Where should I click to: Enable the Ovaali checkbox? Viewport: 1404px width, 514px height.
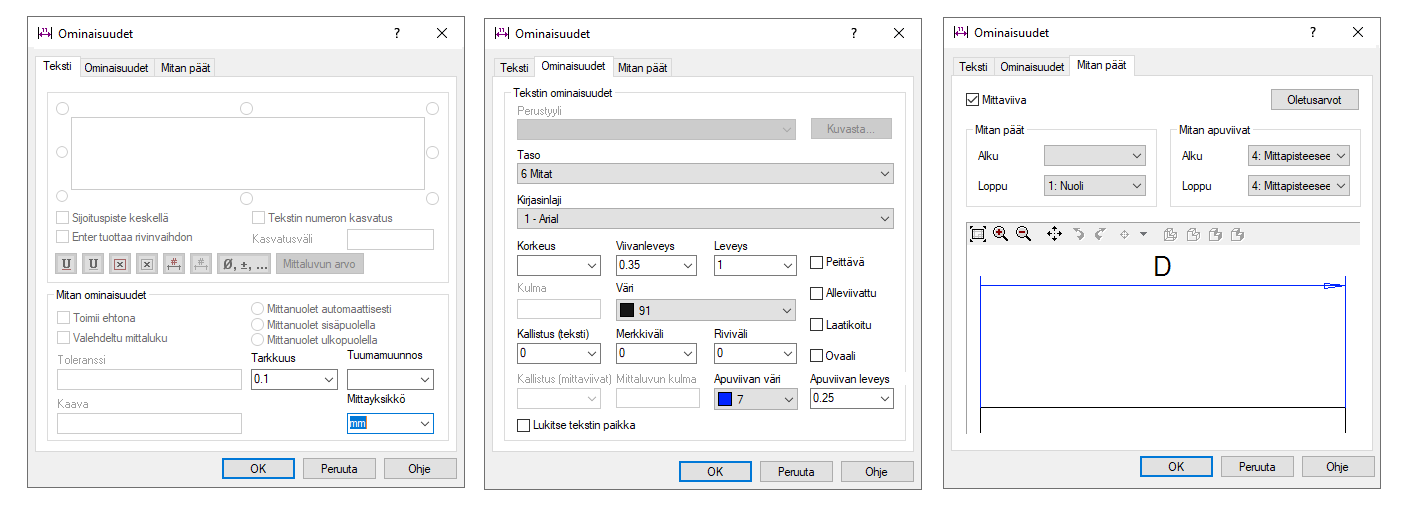[x=816, y=355]
